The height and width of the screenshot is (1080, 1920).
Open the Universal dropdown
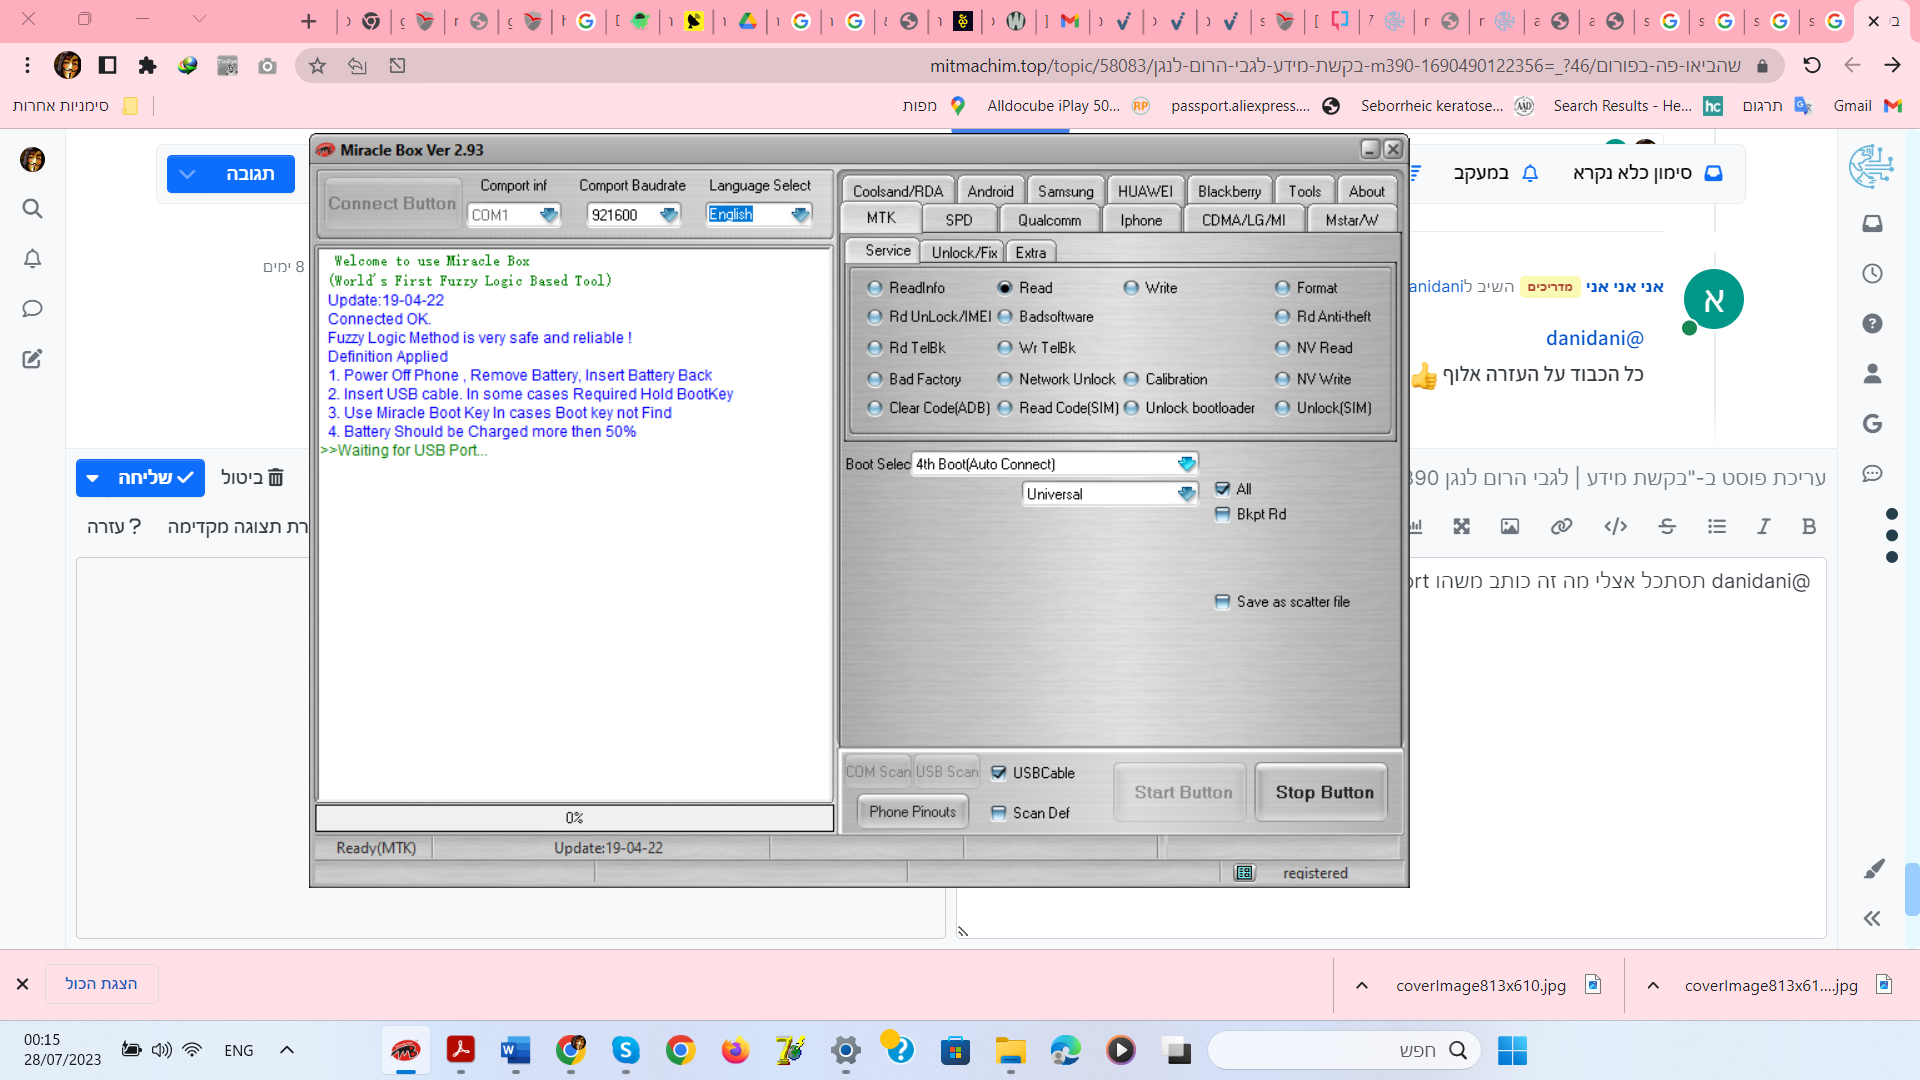coord(1187,494)
